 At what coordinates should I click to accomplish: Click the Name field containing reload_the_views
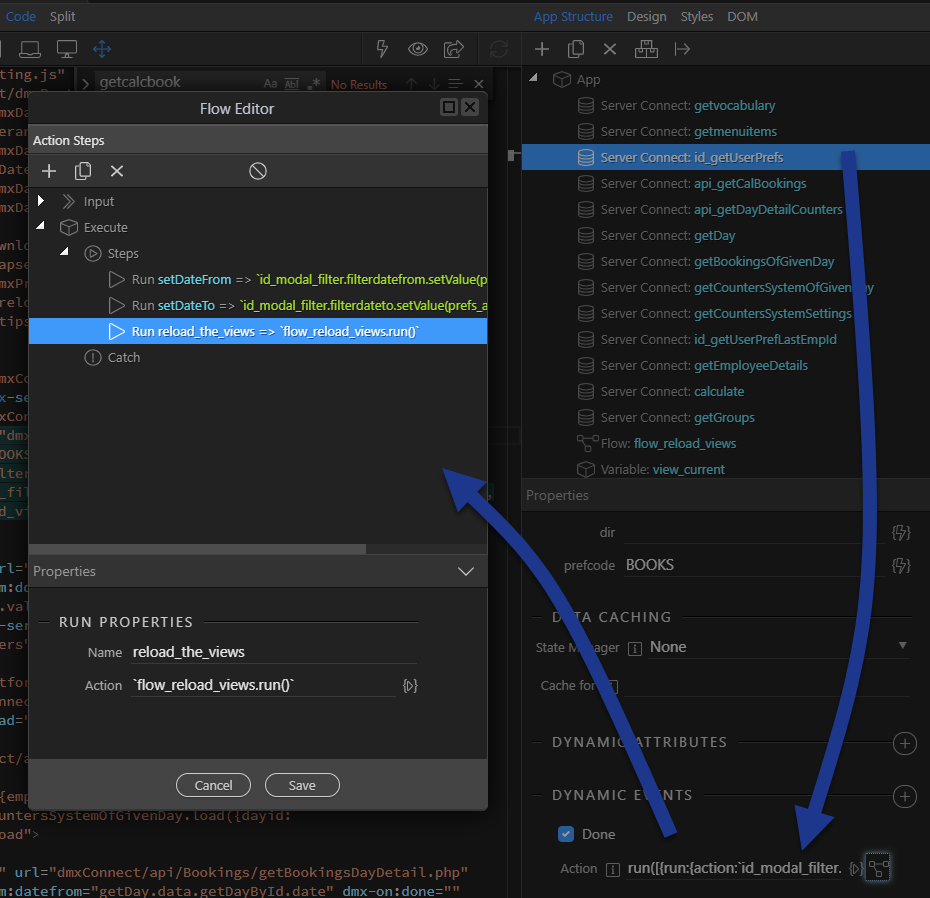(273, 652)
